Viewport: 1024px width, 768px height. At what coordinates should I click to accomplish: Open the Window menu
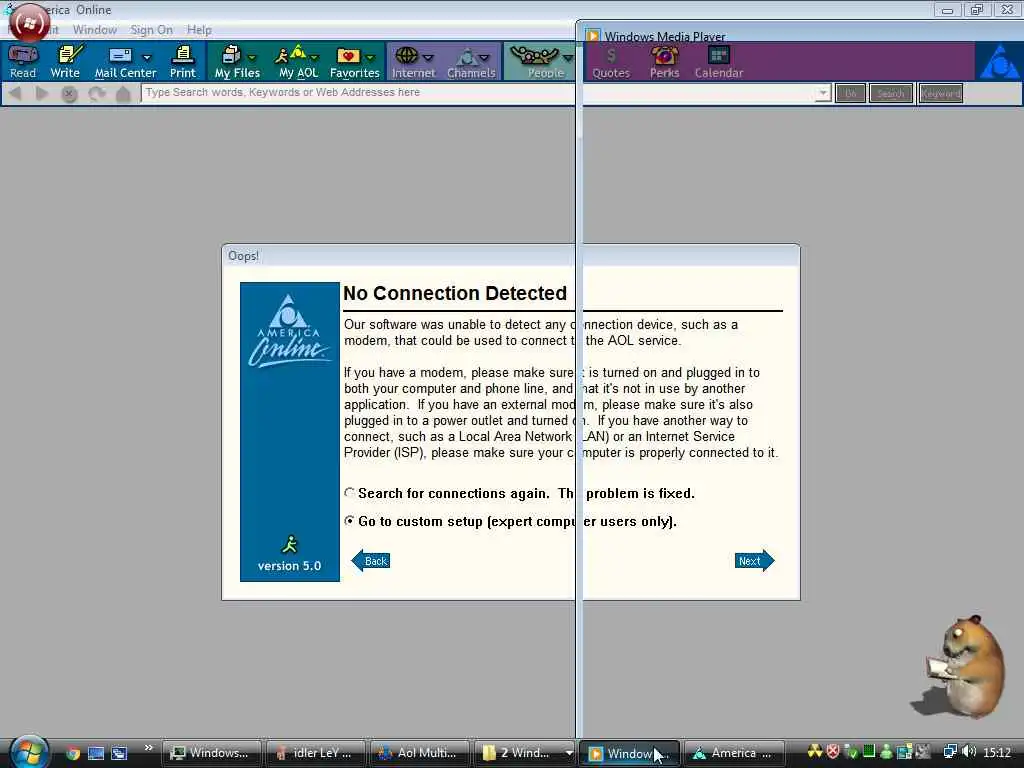click(x=95, y=30)
